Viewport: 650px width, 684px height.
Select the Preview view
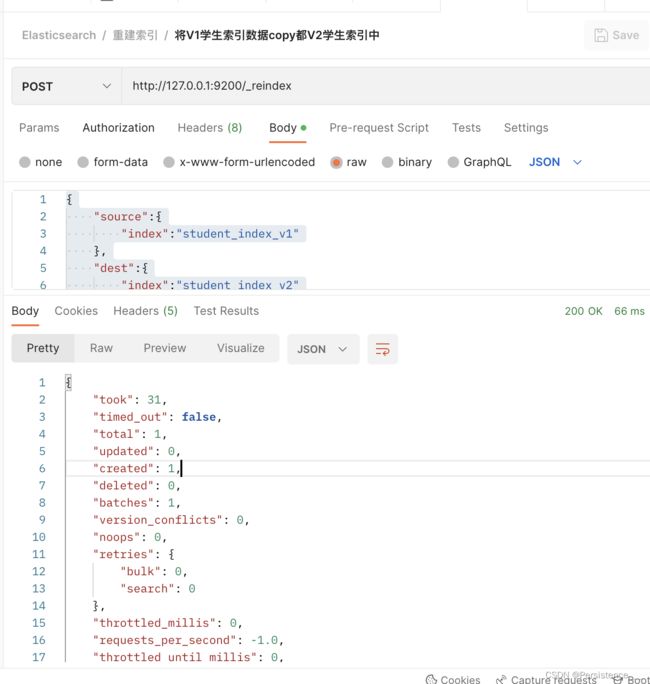(165, 348)
